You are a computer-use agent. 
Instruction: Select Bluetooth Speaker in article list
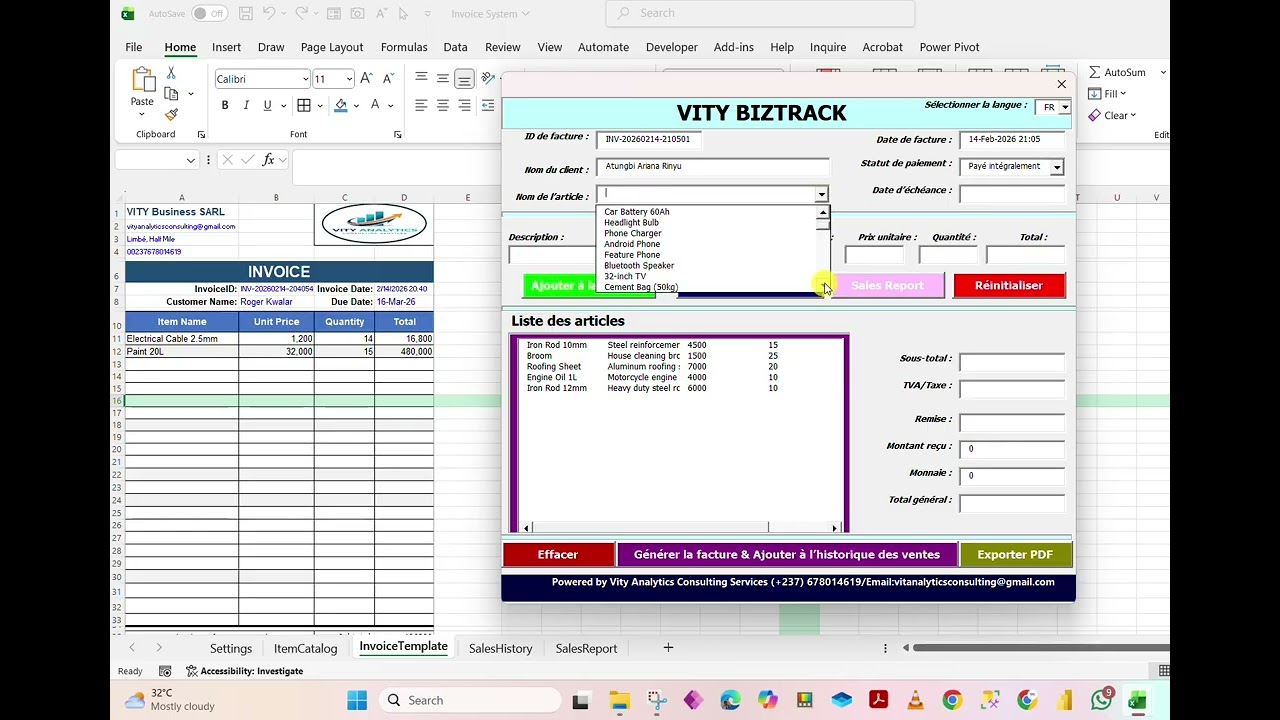639,266
